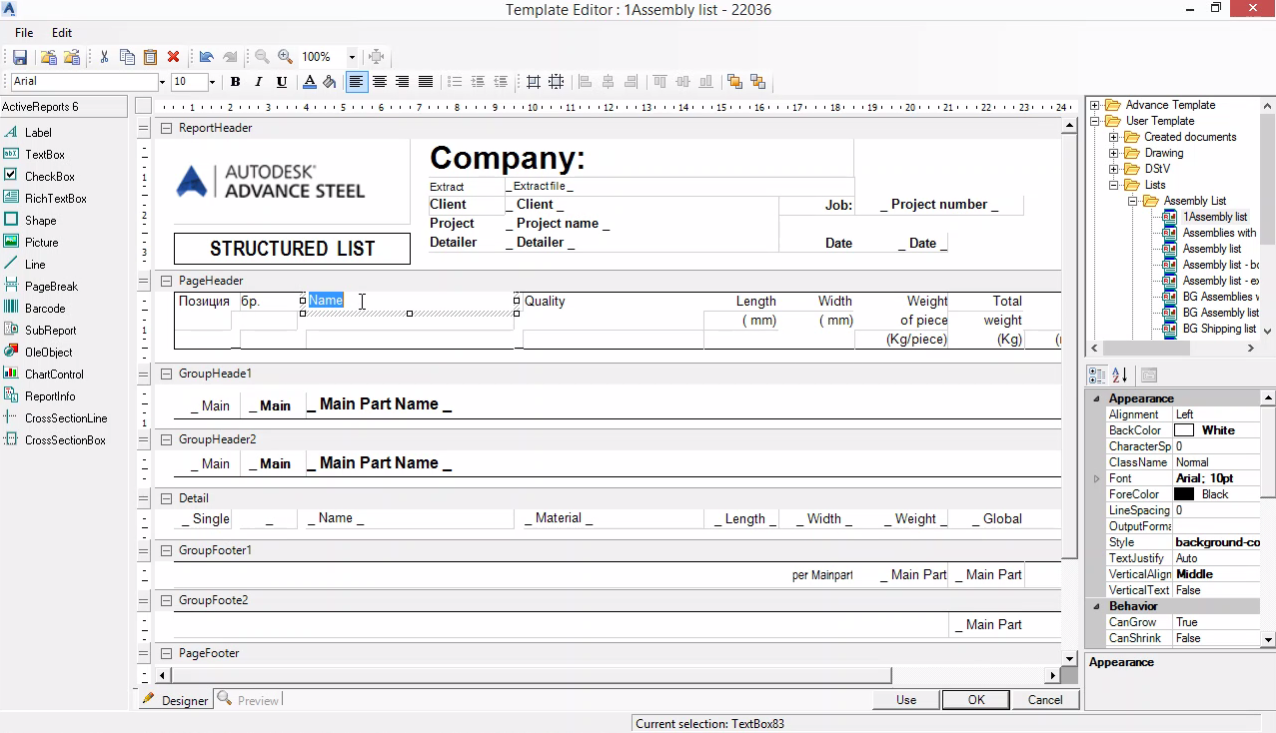Image resolution: width=1276 pixels, height=733 pixels.
Task: Click the Use button
Action: click(x=906, y=700)
